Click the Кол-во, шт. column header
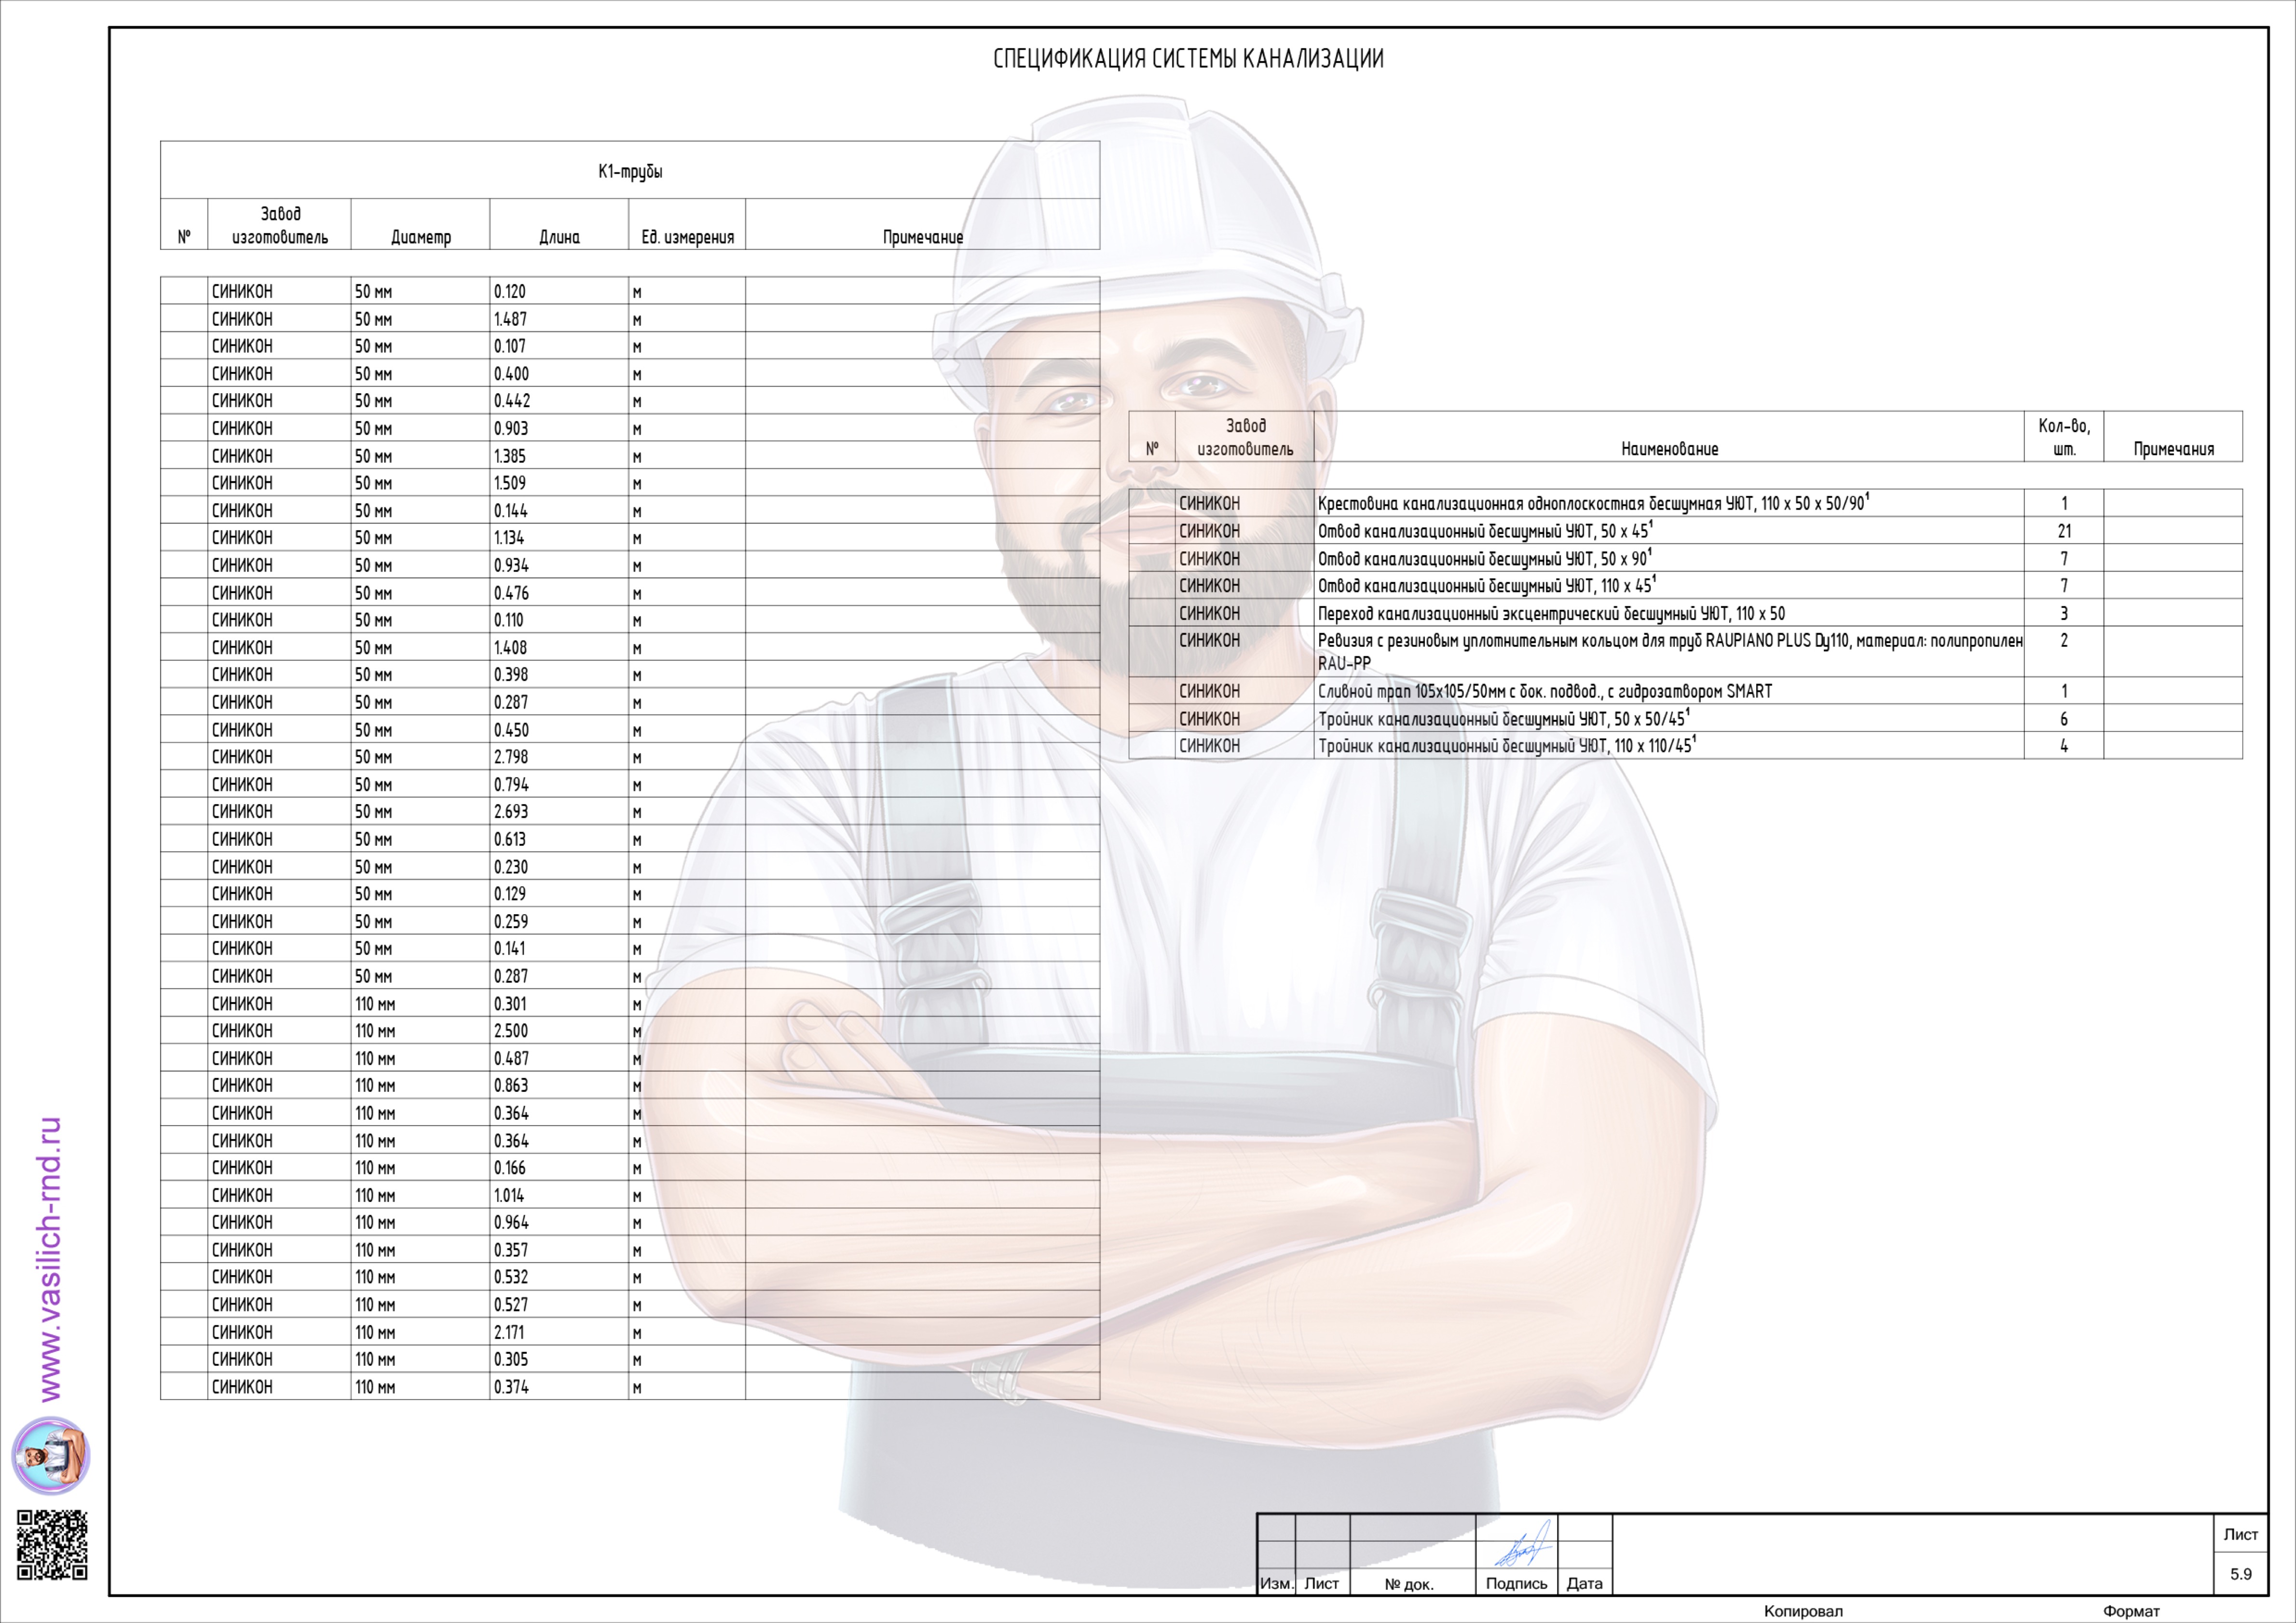2296x1623 pixels. (2063, 437)
